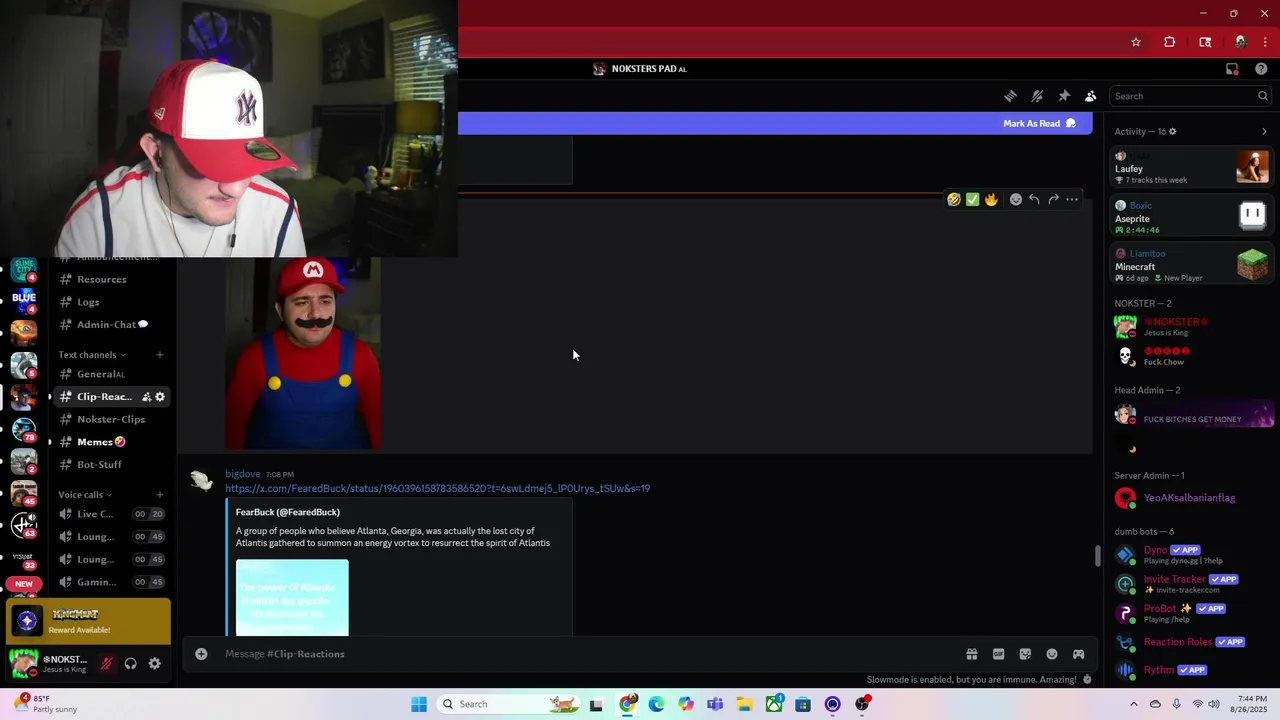Join the Gamin... voice channel
The image size is (1280, 720).
pos(110,582)
